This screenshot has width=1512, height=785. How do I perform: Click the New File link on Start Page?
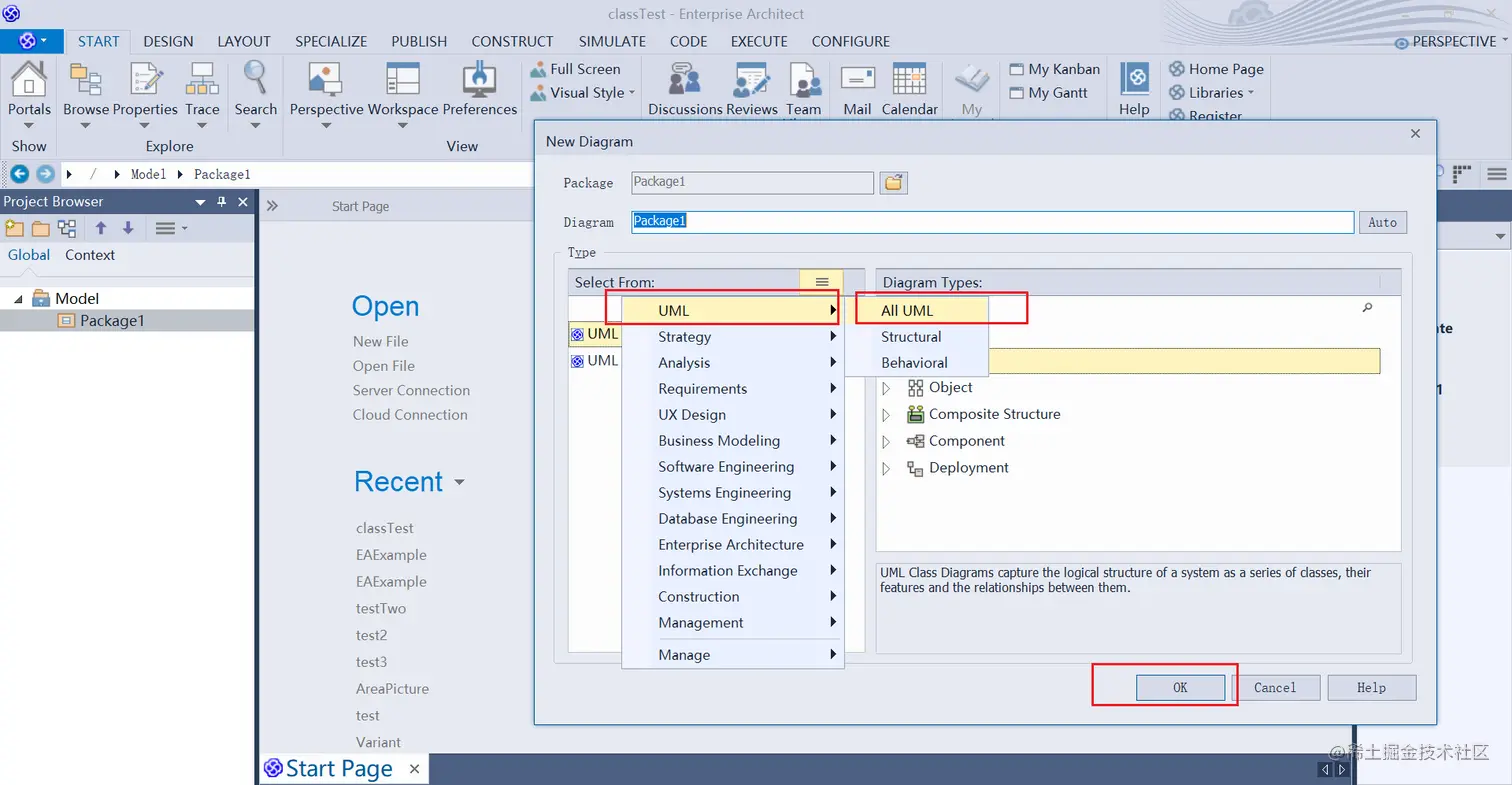click(380, 341)
